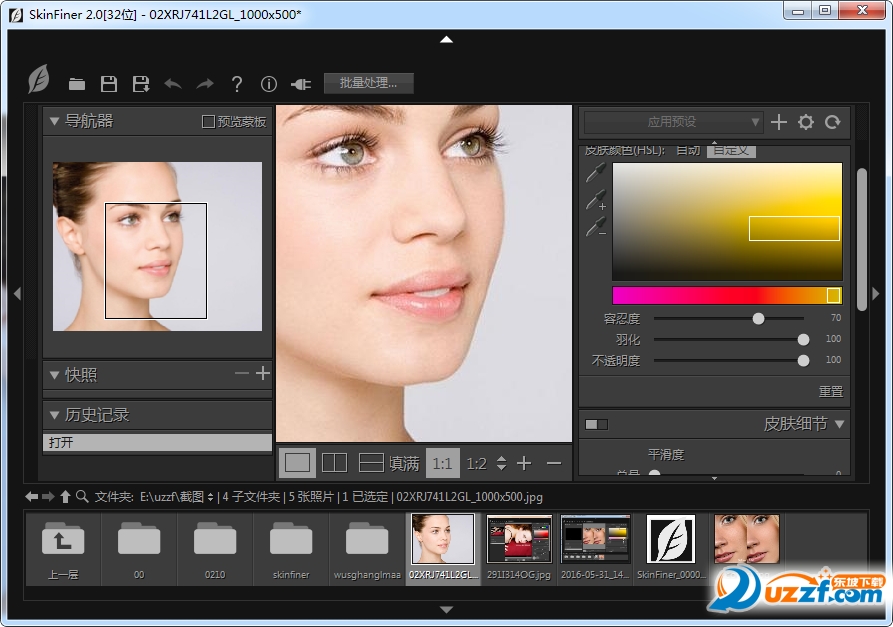Image resolution: width=893 pixels, height=627 pixels.
Task: Switch to top-bottom split view
Action: tap(371, 463)
